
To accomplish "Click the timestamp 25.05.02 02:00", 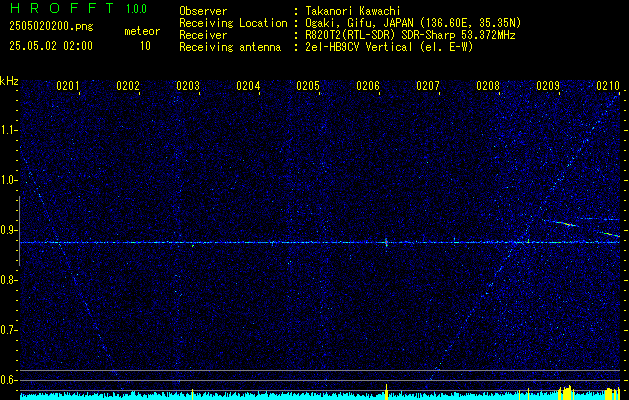I will (x=51, y=46).
